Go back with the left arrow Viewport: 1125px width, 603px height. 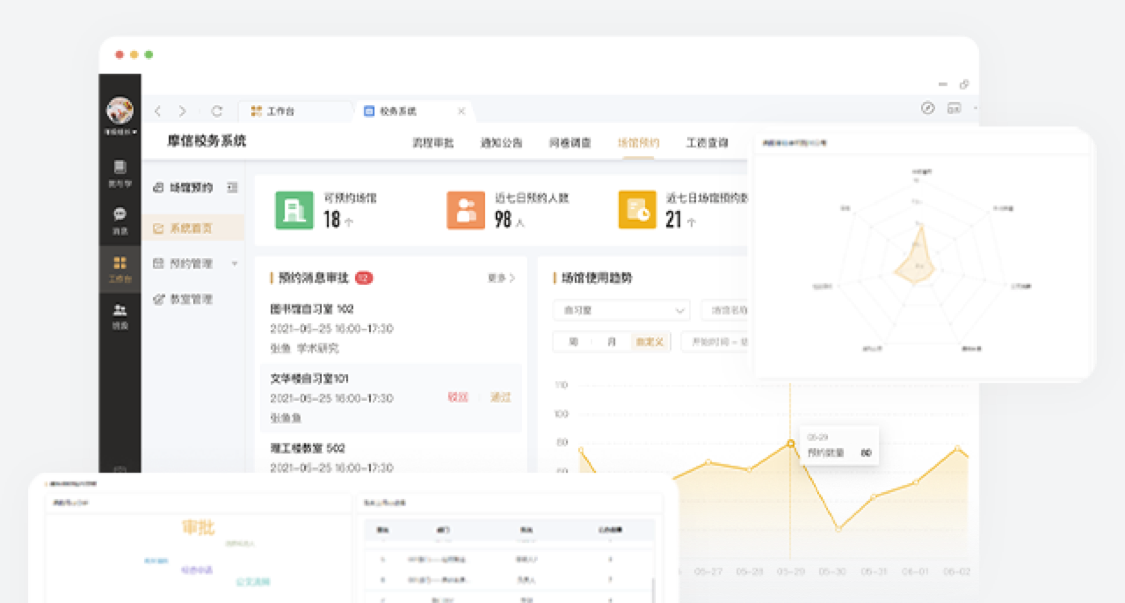158,111
